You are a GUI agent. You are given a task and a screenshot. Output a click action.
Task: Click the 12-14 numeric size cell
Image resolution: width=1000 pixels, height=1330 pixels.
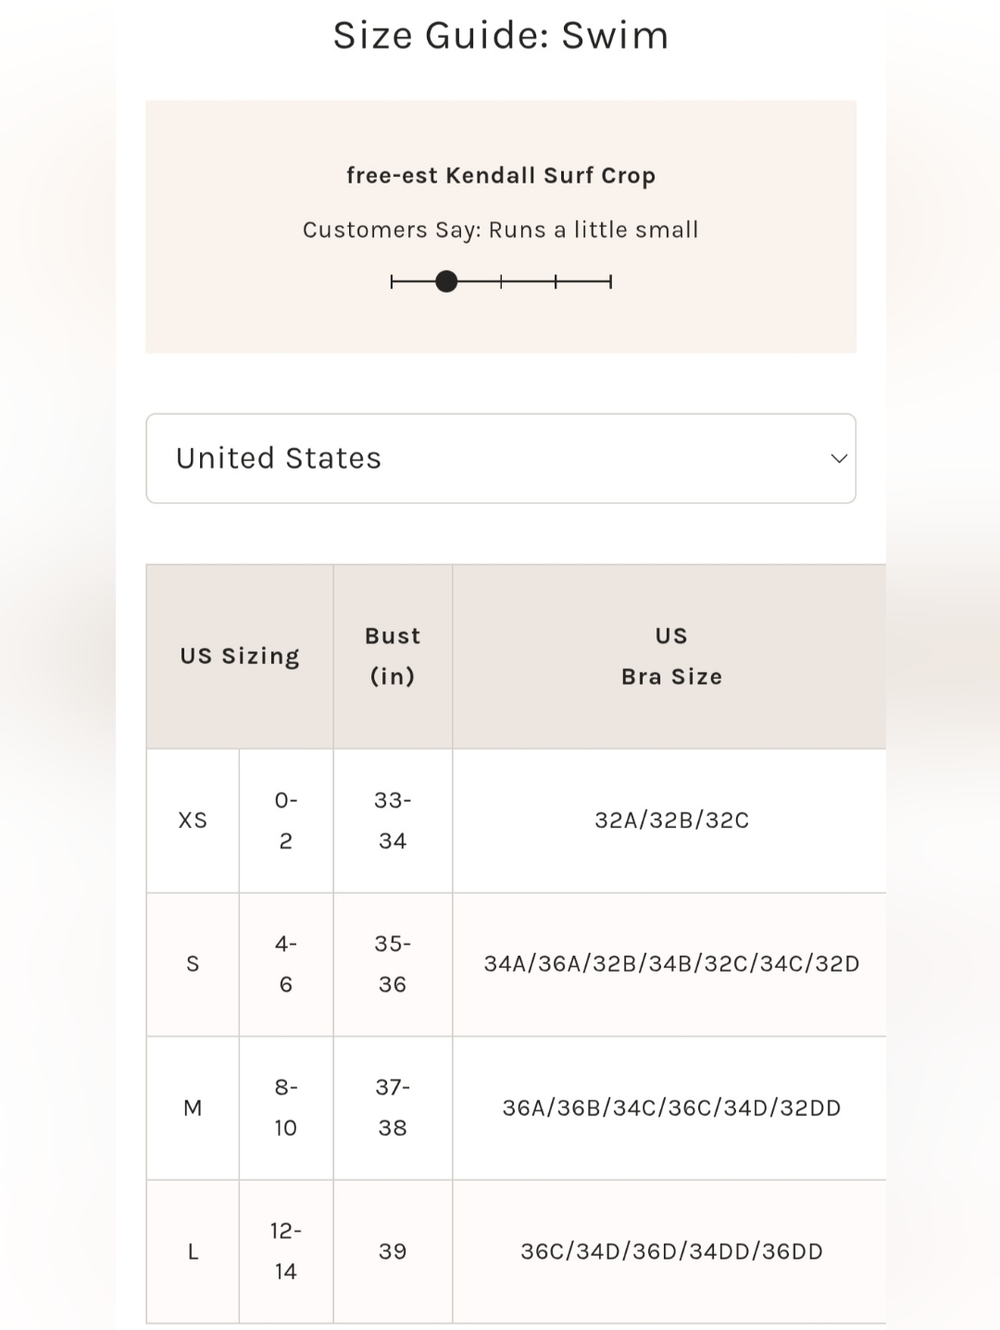(x=286, y=1251)
